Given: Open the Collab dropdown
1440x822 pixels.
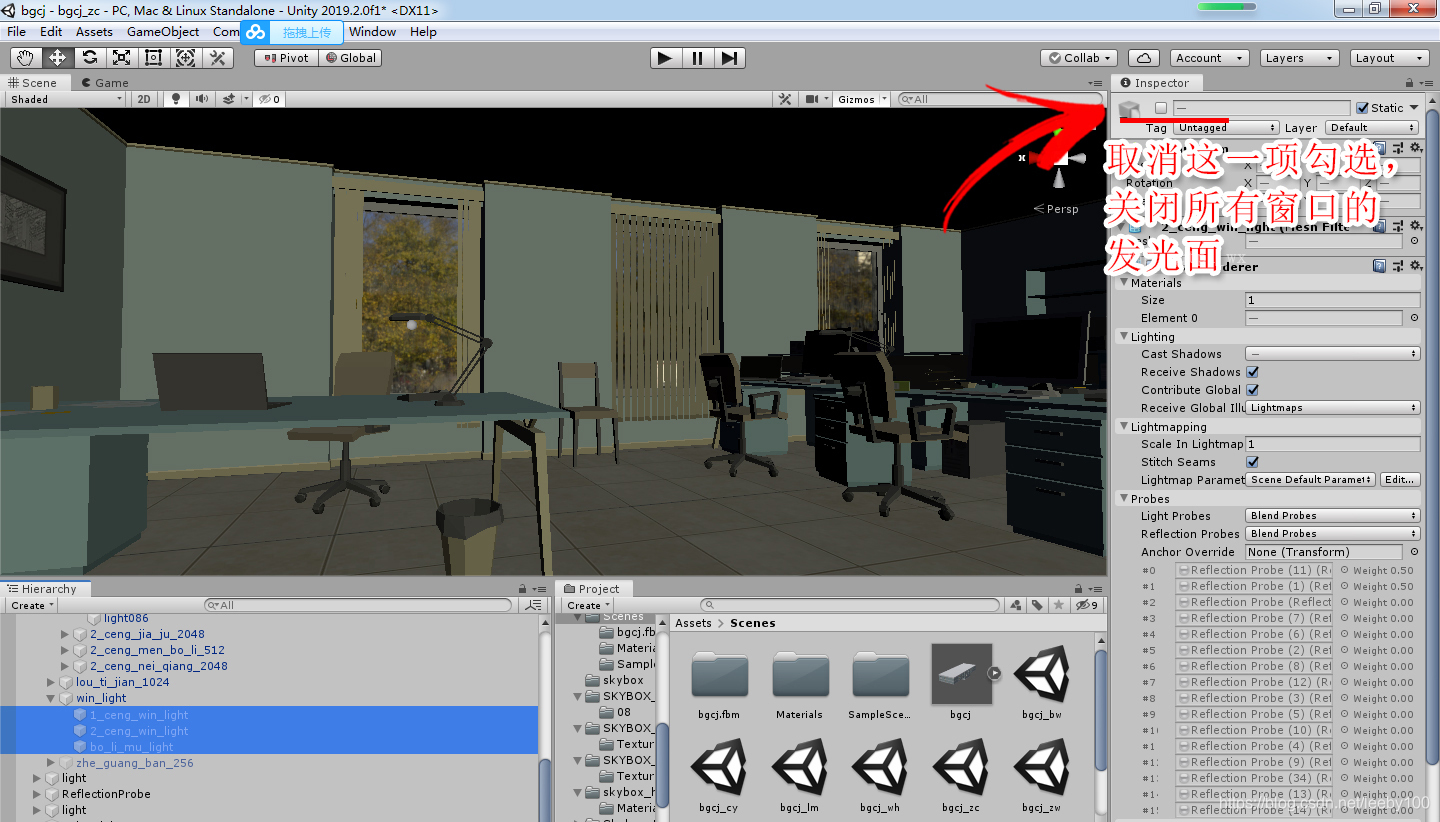Looking at the screenshot, I should 1078,58.
